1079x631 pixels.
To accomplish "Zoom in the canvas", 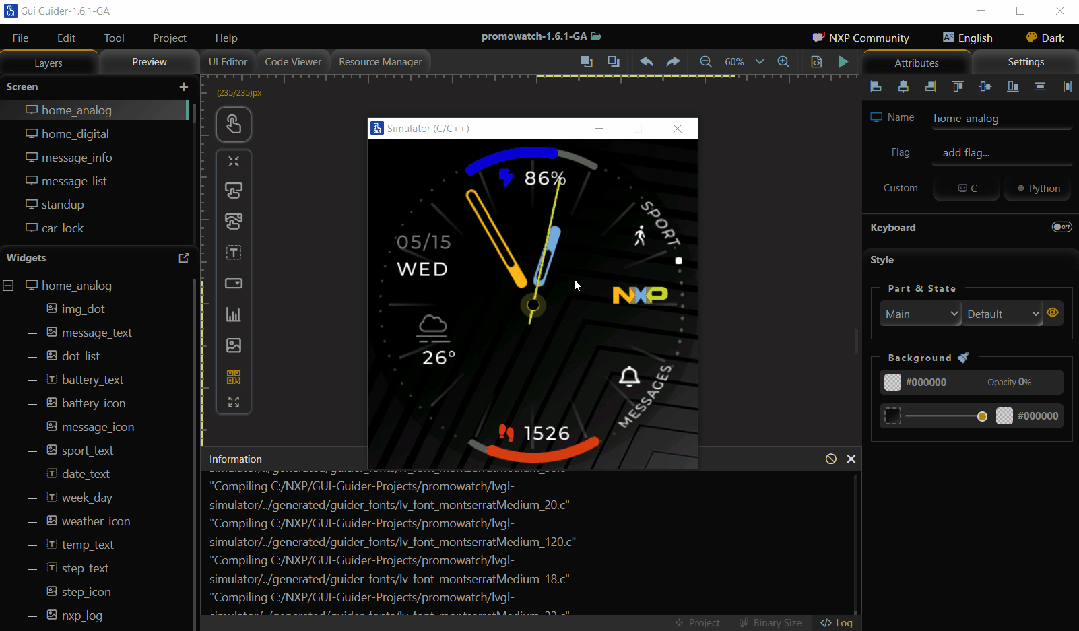I will 783,62.
